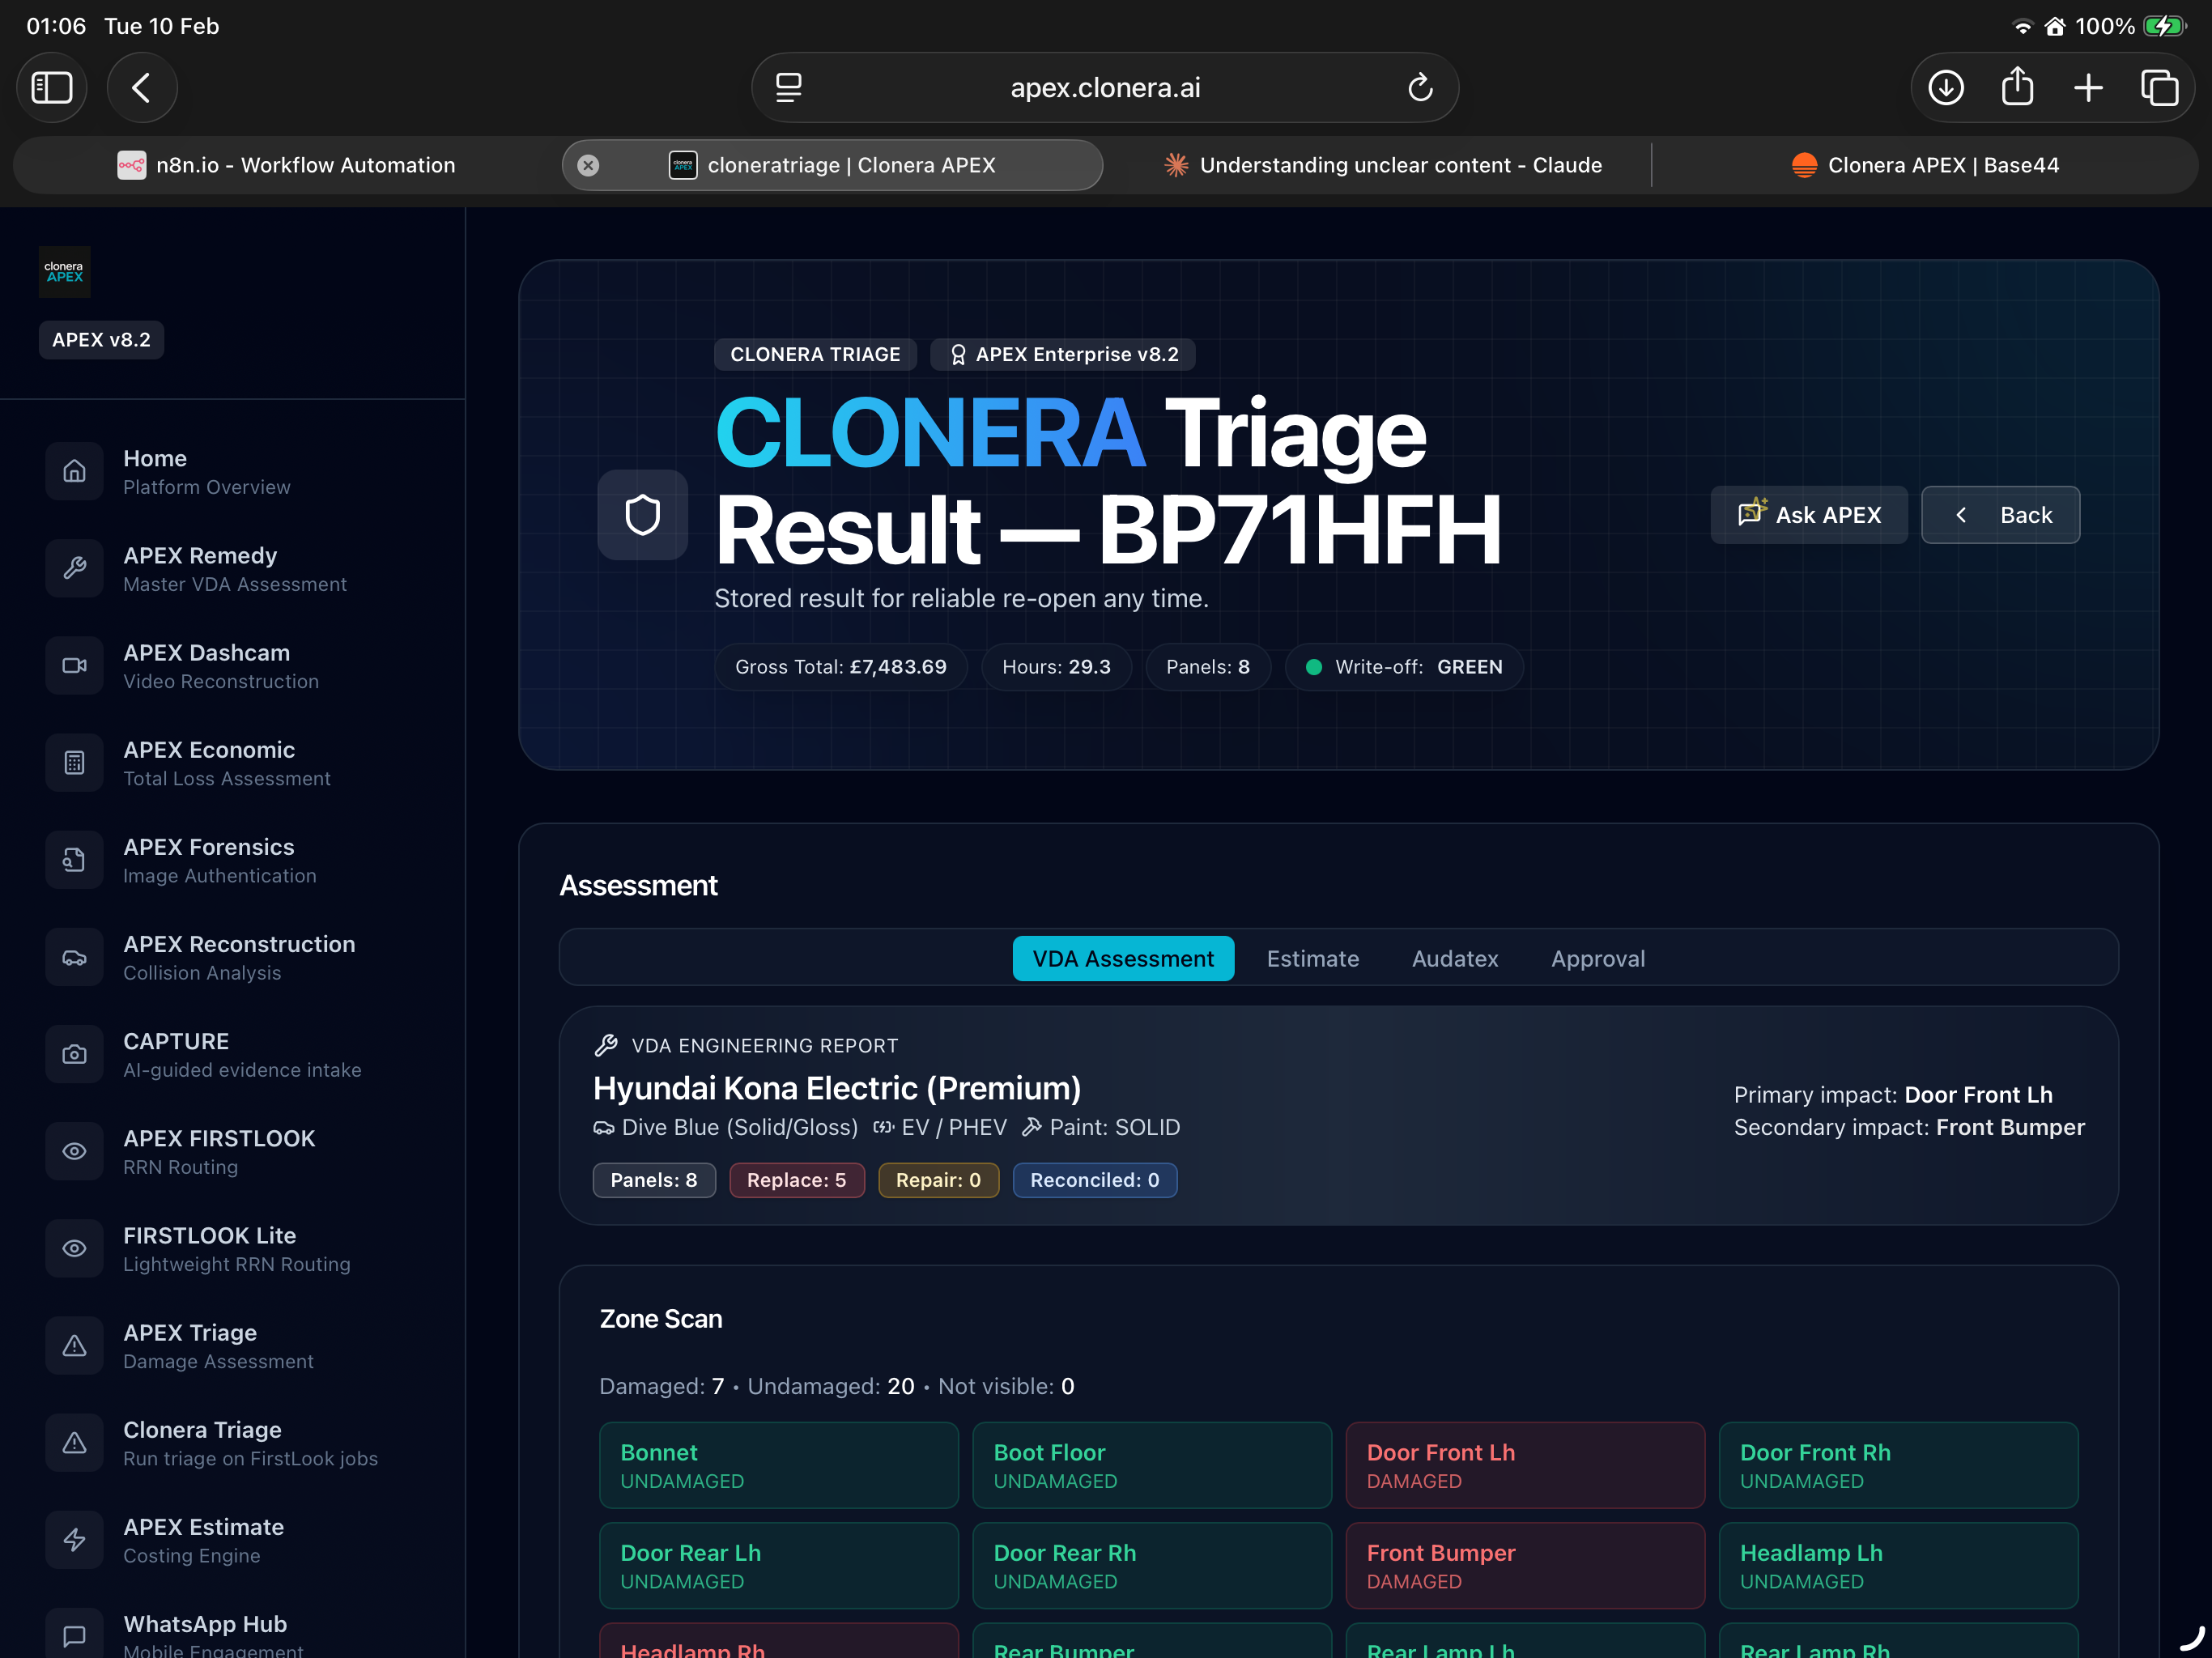Click the Ask APEX button
Screen dimensions: 2212x1658
click(1809, 515)
